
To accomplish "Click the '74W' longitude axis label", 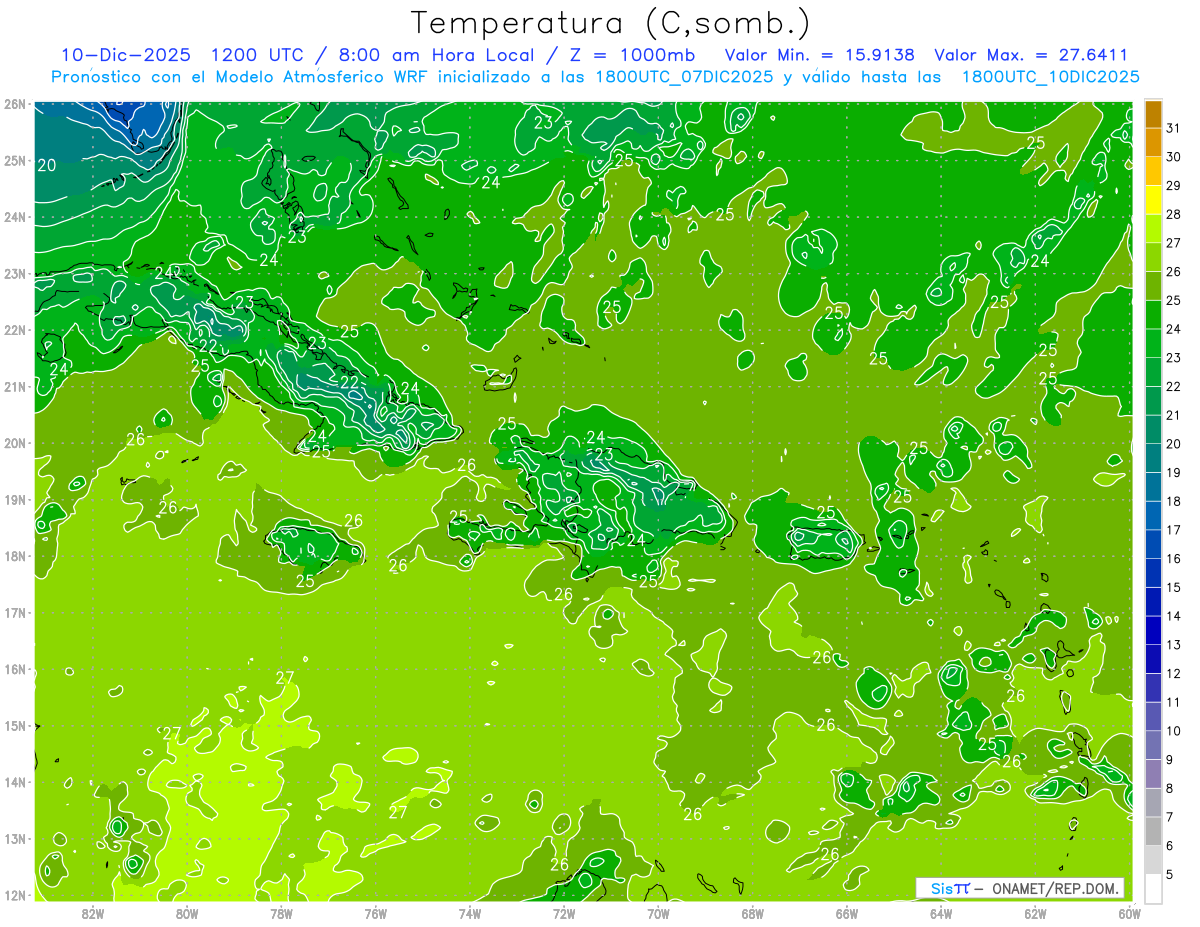I will tap(469, 913).
